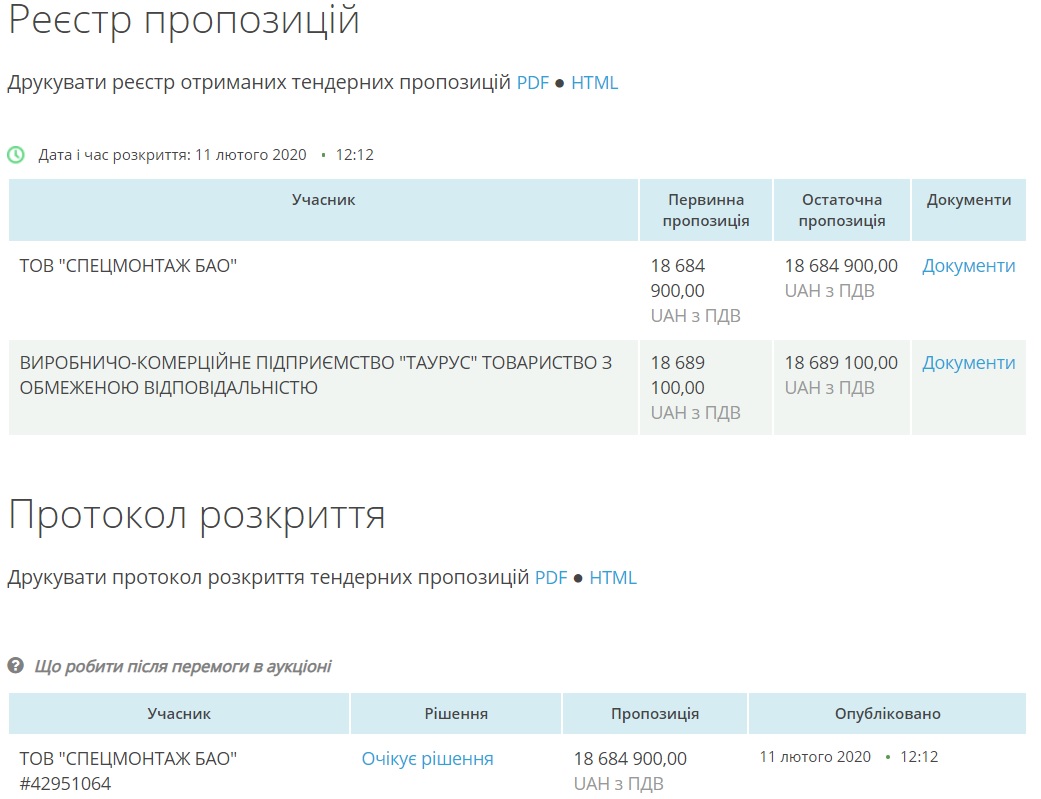This screenshot has height=799, width=1041.
Task: Click the 'Первинна пропозиція' column header
Action: point(706,210)
